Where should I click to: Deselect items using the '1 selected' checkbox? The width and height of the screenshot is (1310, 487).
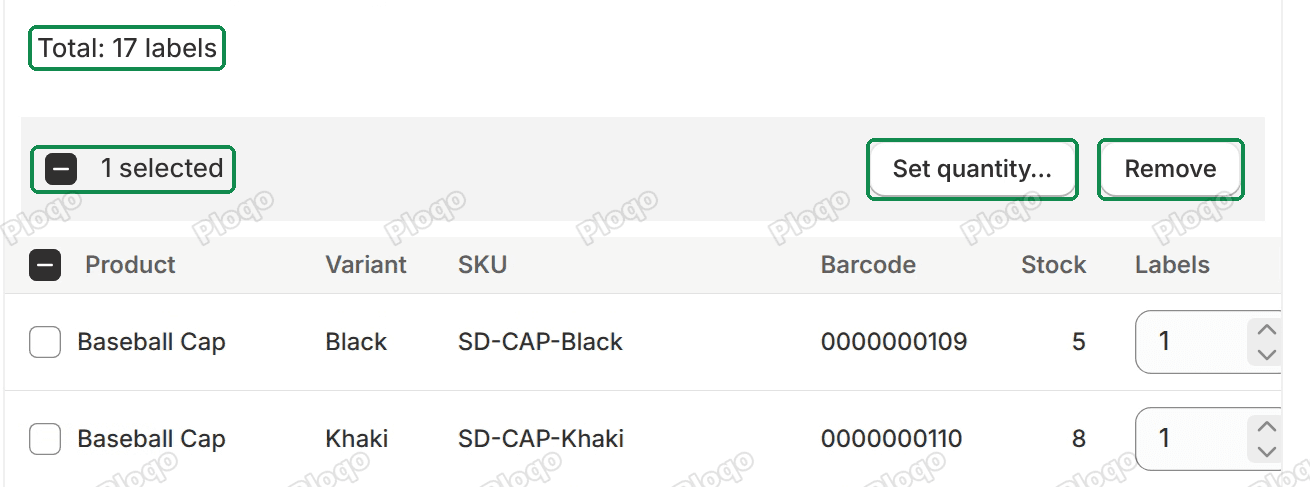click(x=61, y=169)
